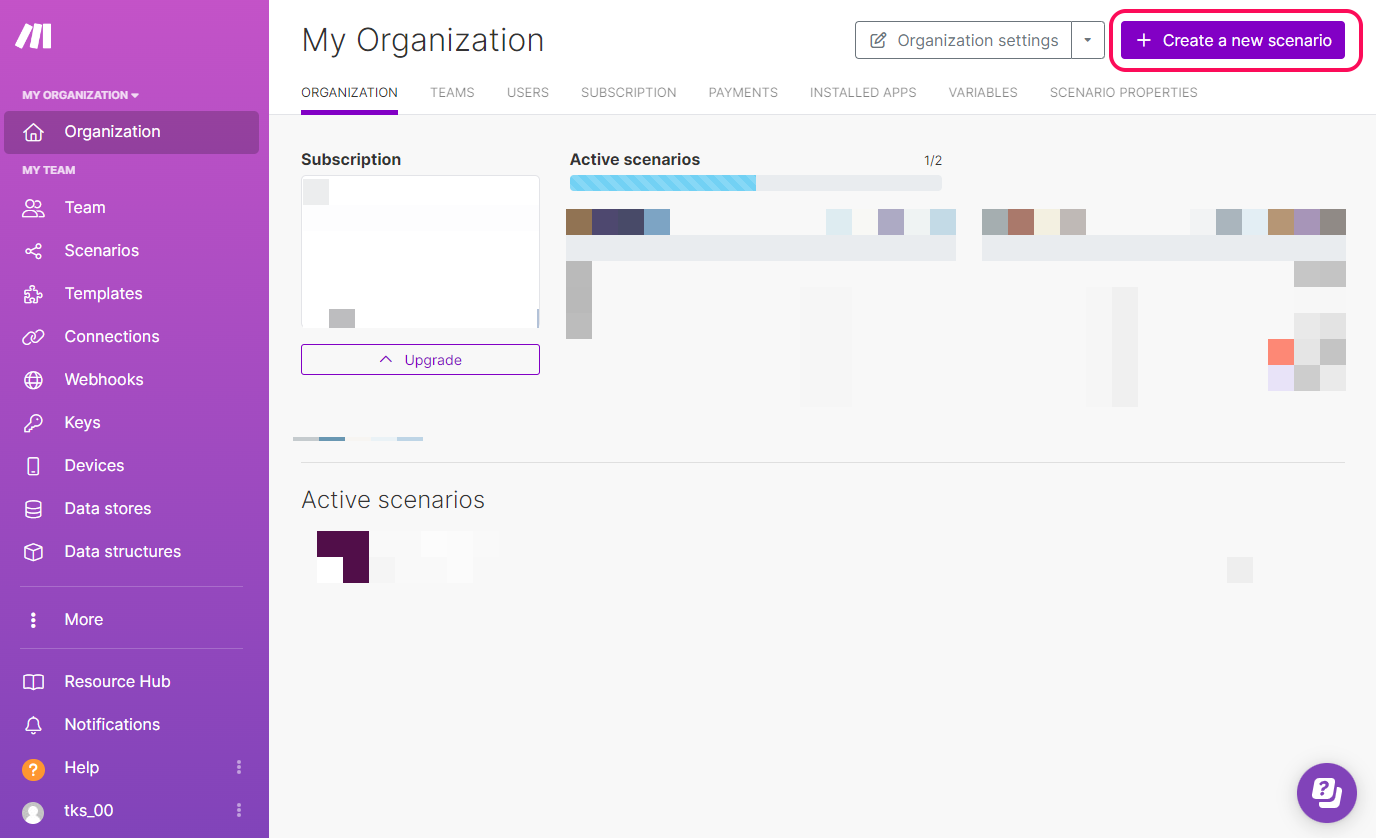Viewport: 1376px width, 838px height.
Task: Click the More three-dots icon
Action: [34, 620]
